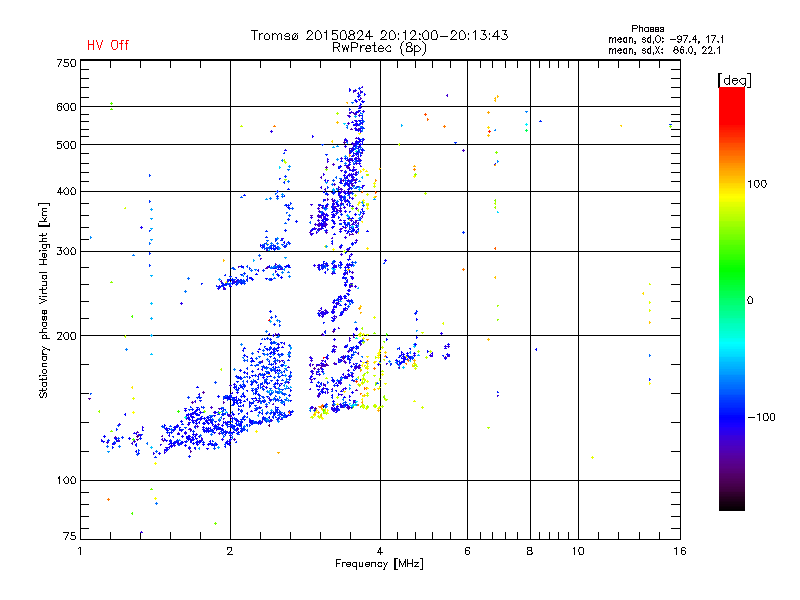
Task: Click the "6" MHz frequency tick label
Action: [467, 551]
